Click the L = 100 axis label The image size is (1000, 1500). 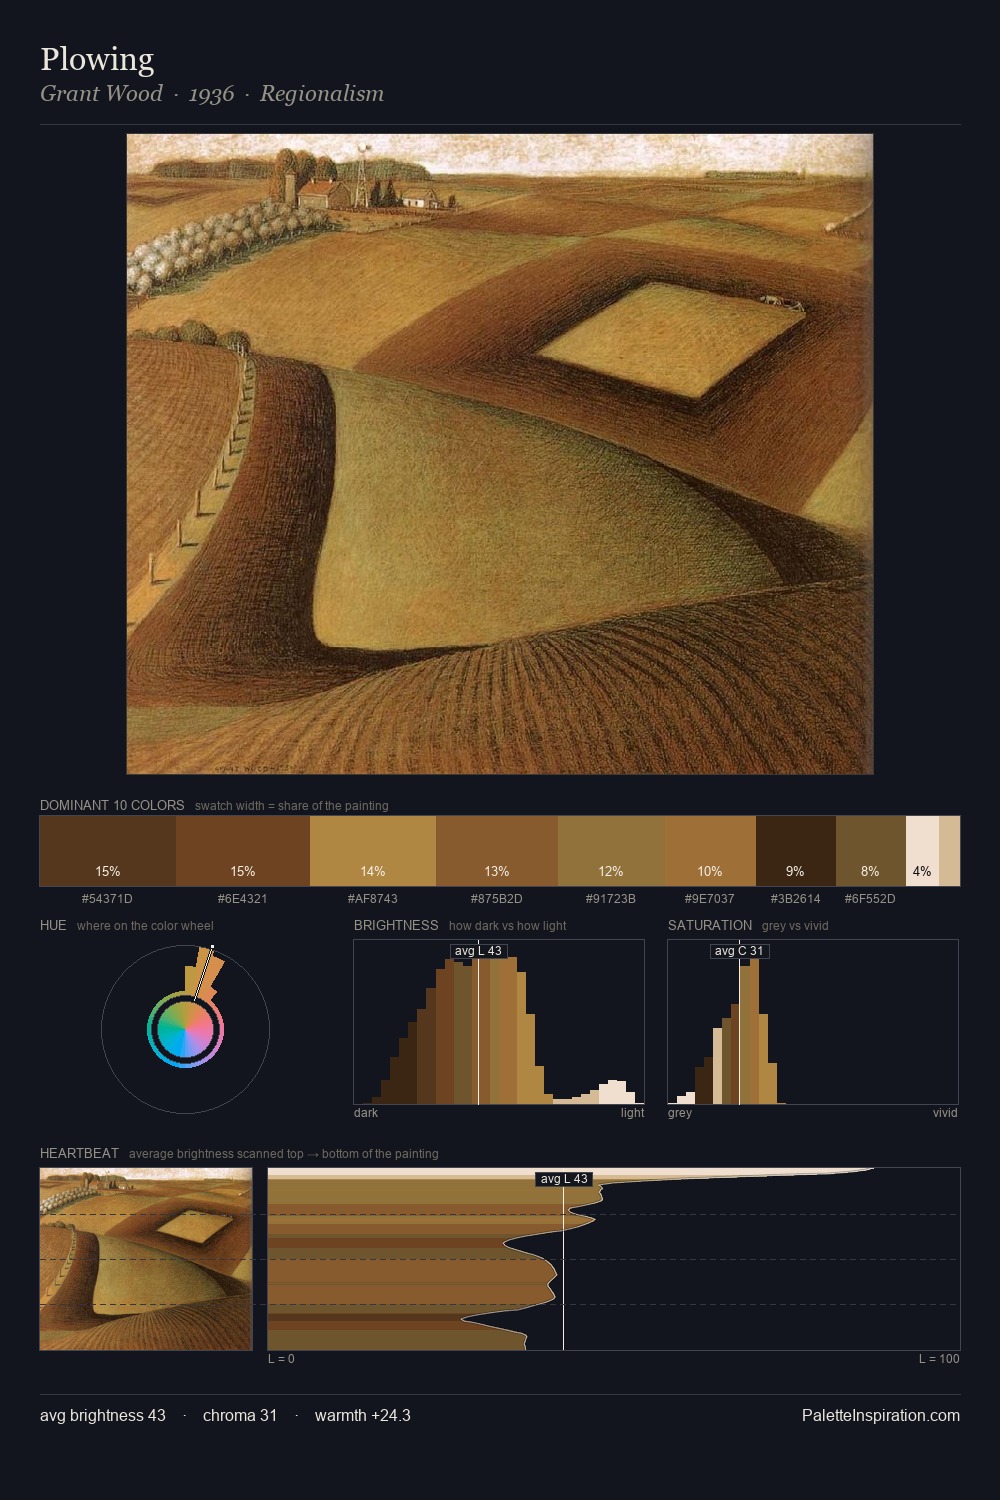click(x=939, y=1359)
